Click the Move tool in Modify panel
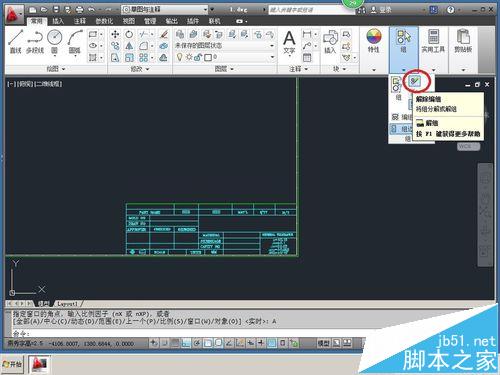The width and height of the screenshot is (500, 375). [115, 34]
